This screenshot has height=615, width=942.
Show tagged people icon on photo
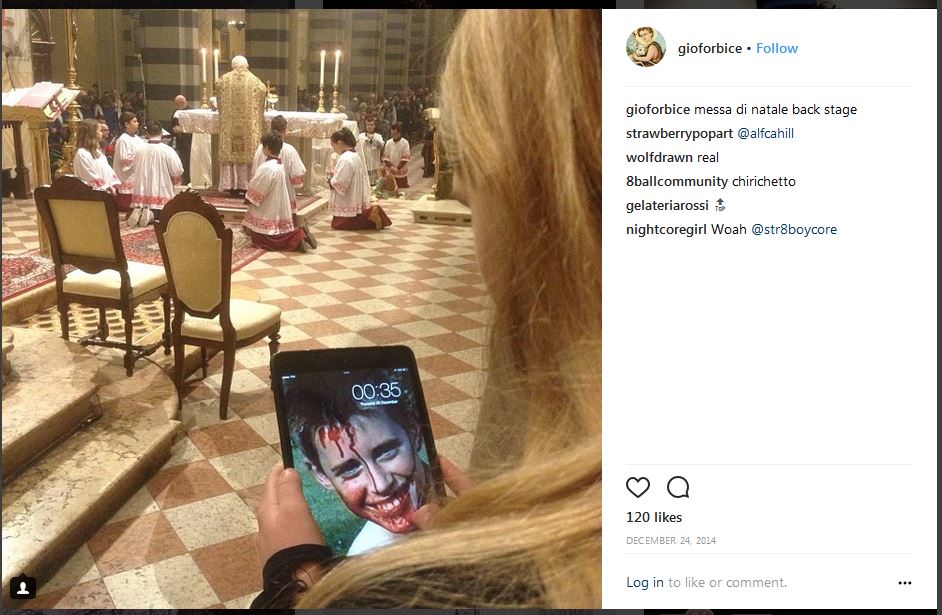23,587
